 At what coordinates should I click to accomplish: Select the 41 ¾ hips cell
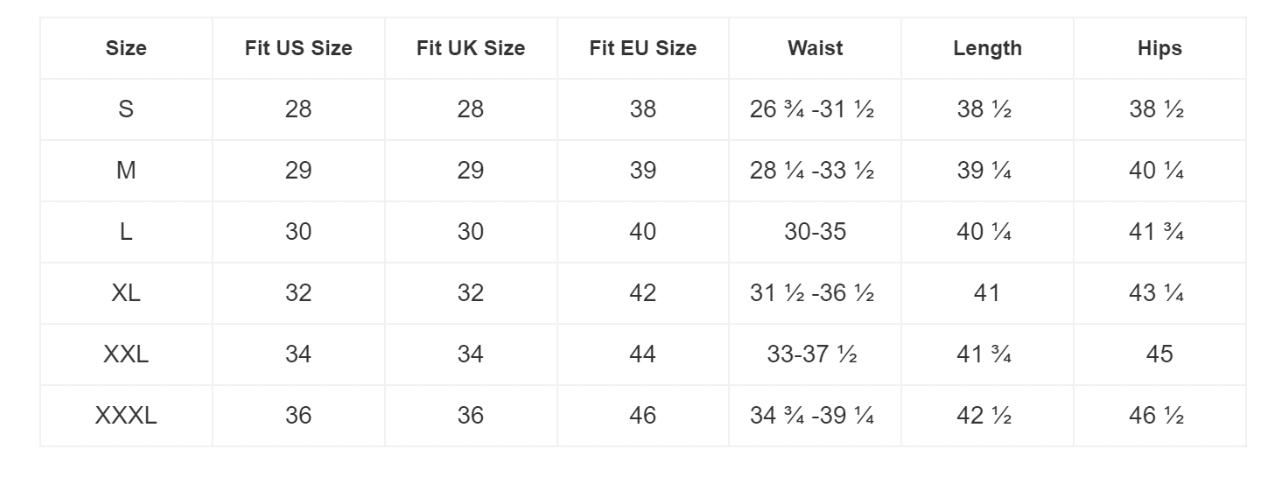1159,232
